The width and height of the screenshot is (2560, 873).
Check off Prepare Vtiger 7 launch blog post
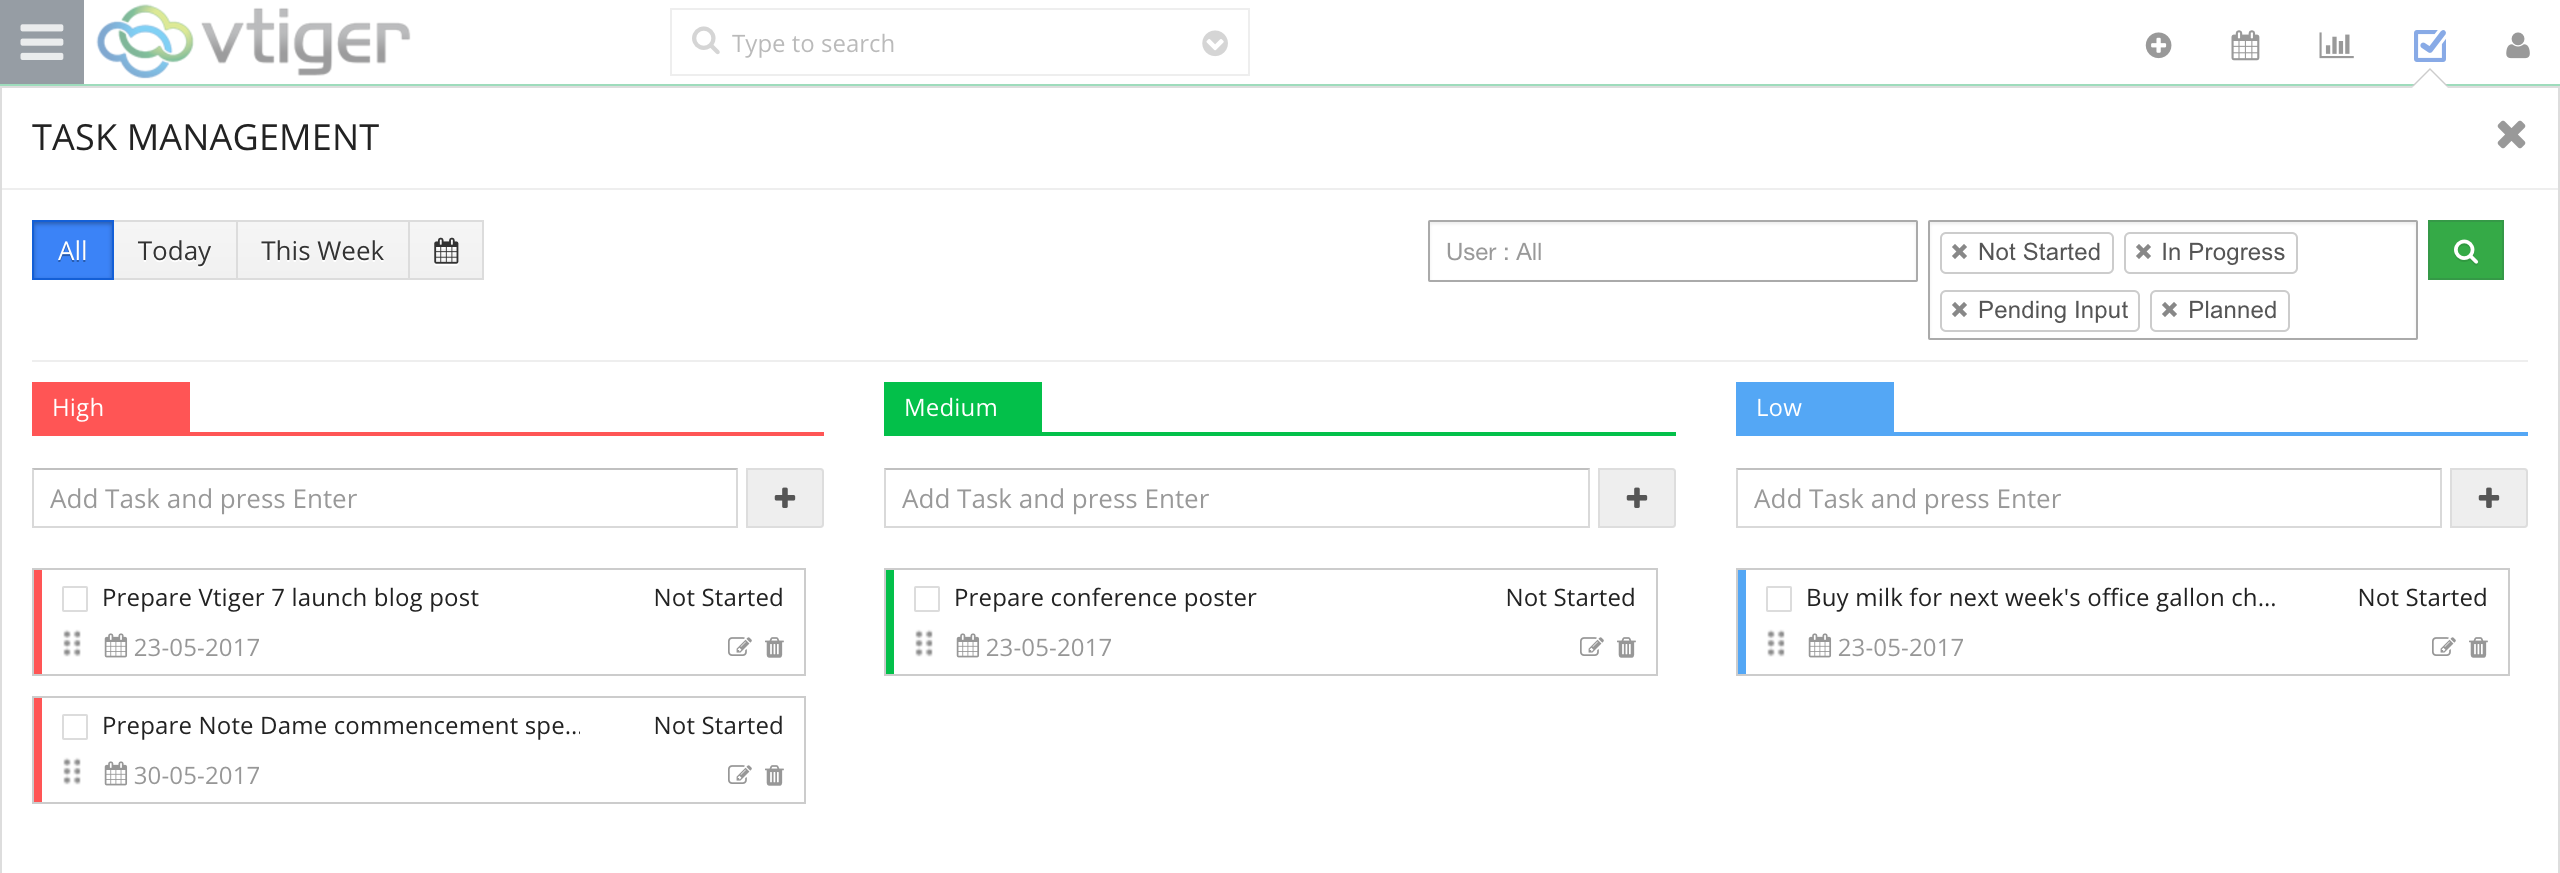pos(75,598)
